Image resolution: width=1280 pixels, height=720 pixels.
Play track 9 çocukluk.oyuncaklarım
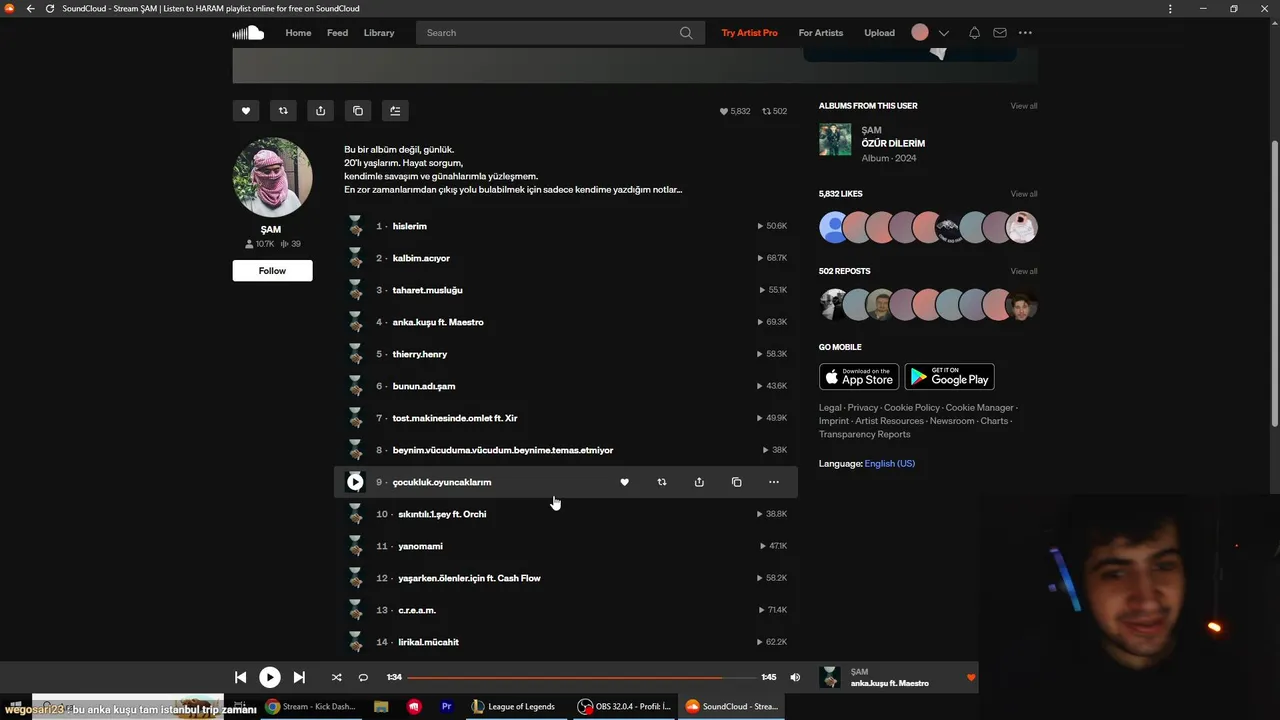[x=355, y=482]
